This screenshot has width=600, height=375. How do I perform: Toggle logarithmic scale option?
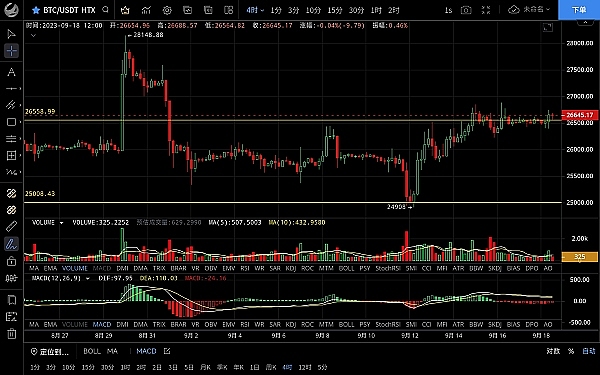(x=553, y=351)
